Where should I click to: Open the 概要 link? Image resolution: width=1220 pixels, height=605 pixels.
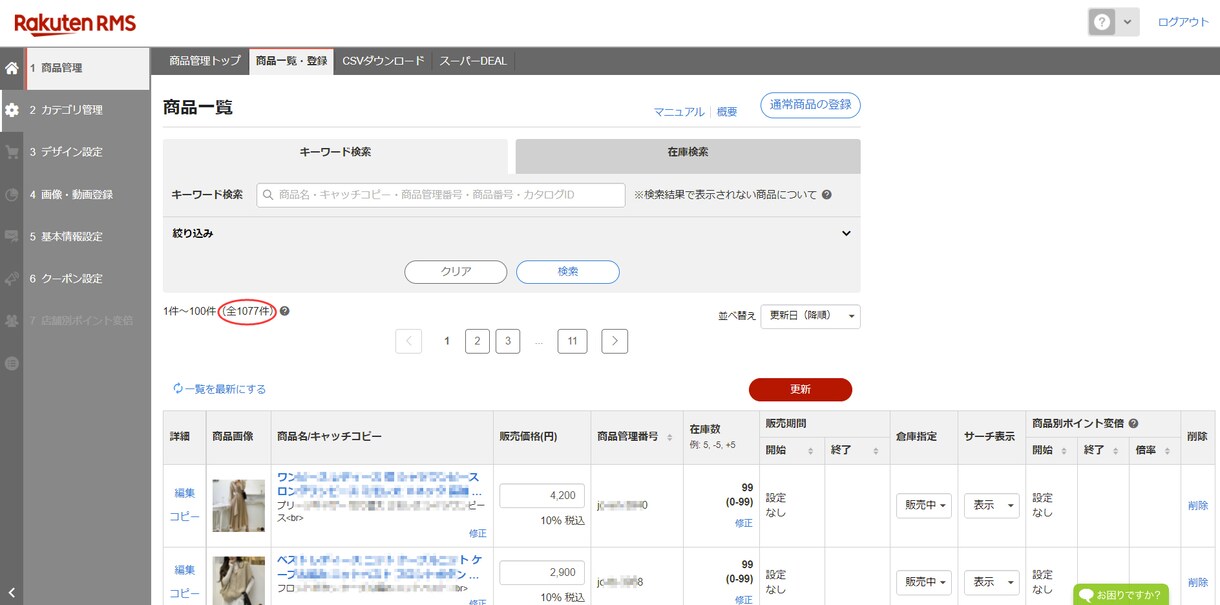tap(727, 112)
